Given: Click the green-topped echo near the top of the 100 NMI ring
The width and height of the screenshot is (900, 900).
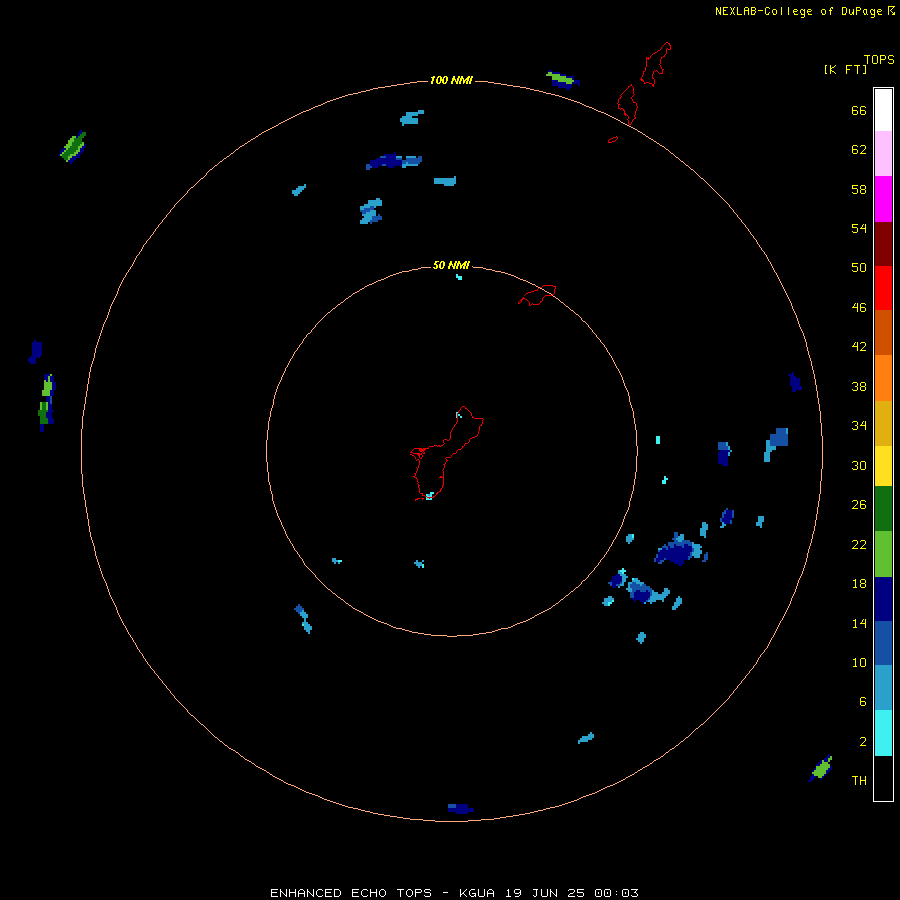Looking at the screenshot, I should 562,80.
